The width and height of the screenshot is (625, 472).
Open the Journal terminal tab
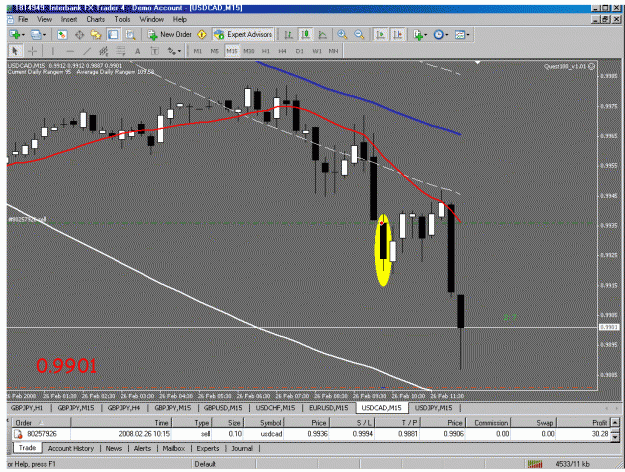(242, 448)
